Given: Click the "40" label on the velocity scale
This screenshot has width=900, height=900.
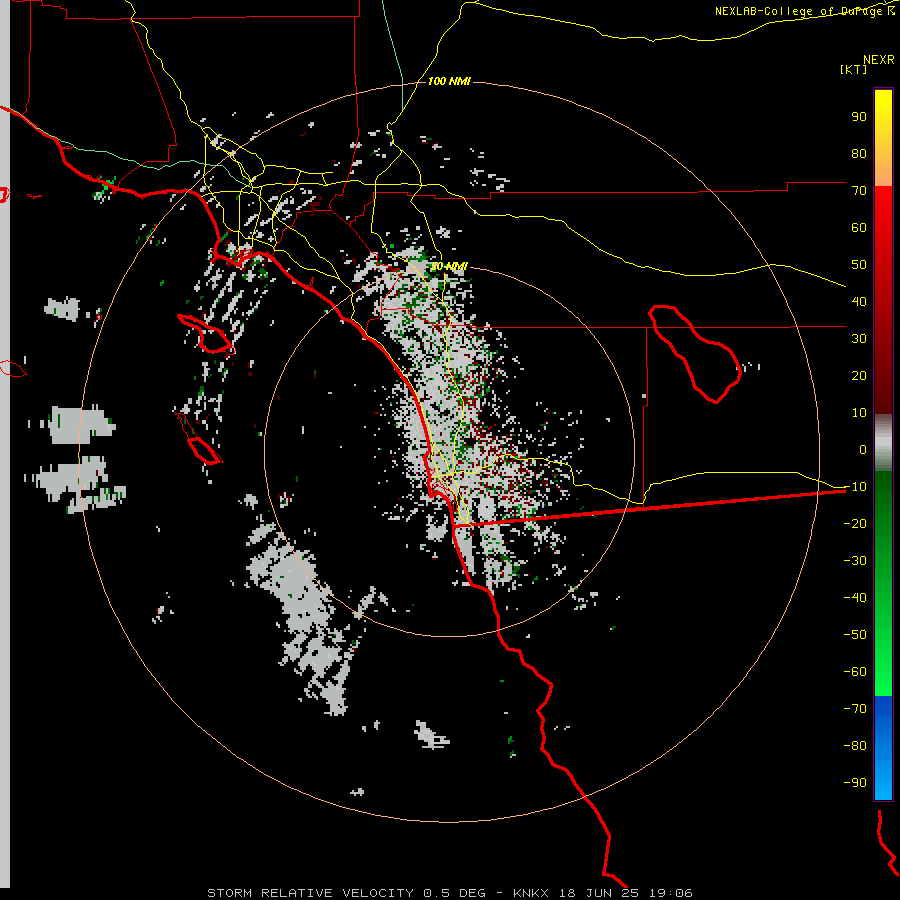Looking at the screenshot, I should (859, 302).
